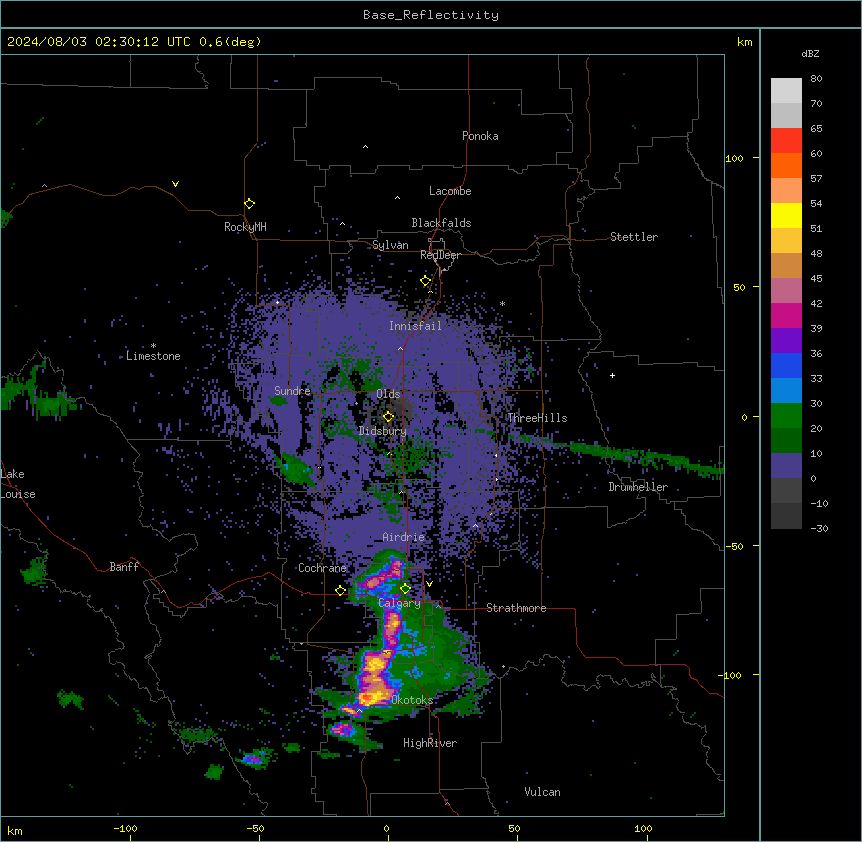Click the 0 tick on bottom axis
862x842 pixels.
[x=386, y=828]
